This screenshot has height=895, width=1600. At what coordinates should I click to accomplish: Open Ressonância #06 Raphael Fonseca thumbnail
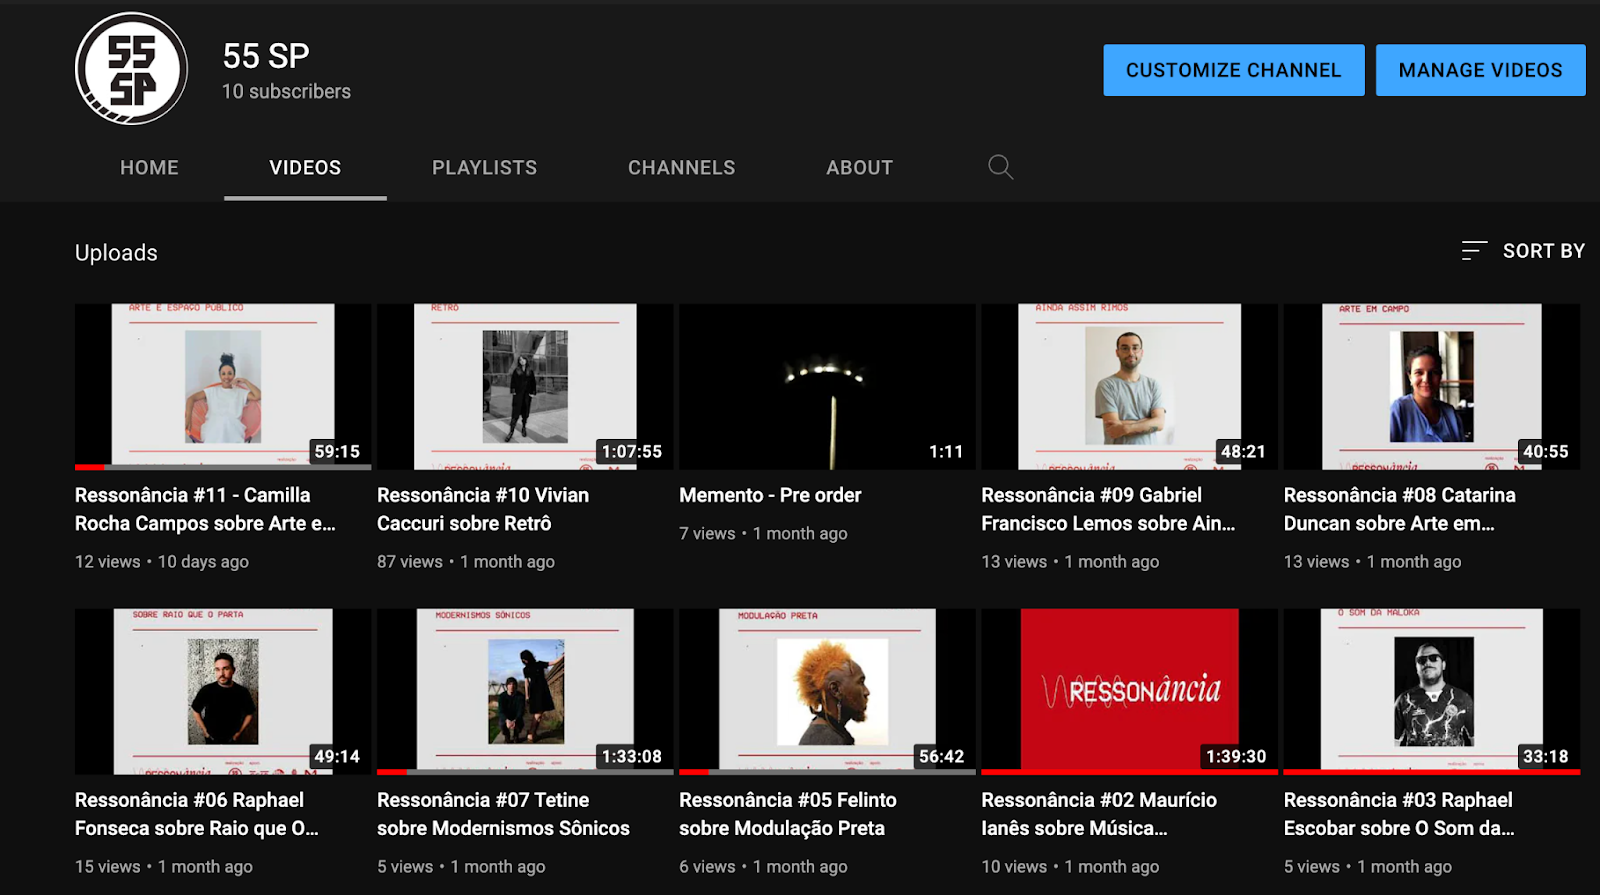[x=223, y=692]
